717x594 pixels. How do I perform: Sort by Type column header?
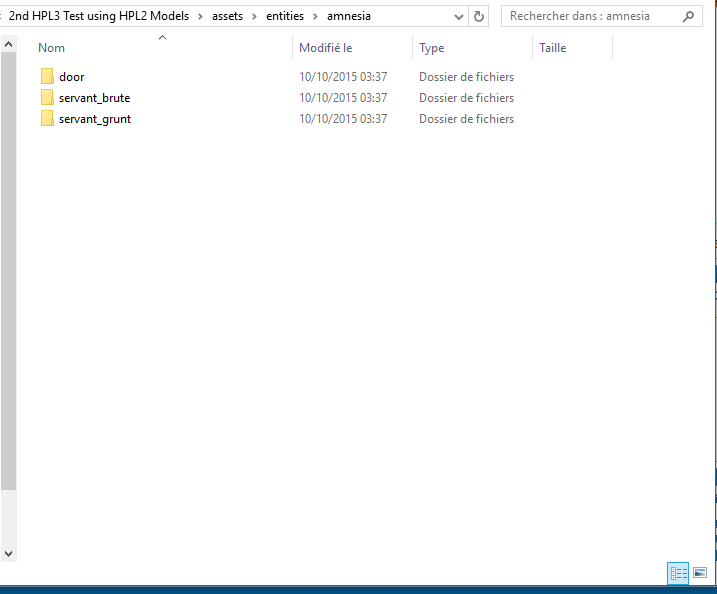pos(432,48)
